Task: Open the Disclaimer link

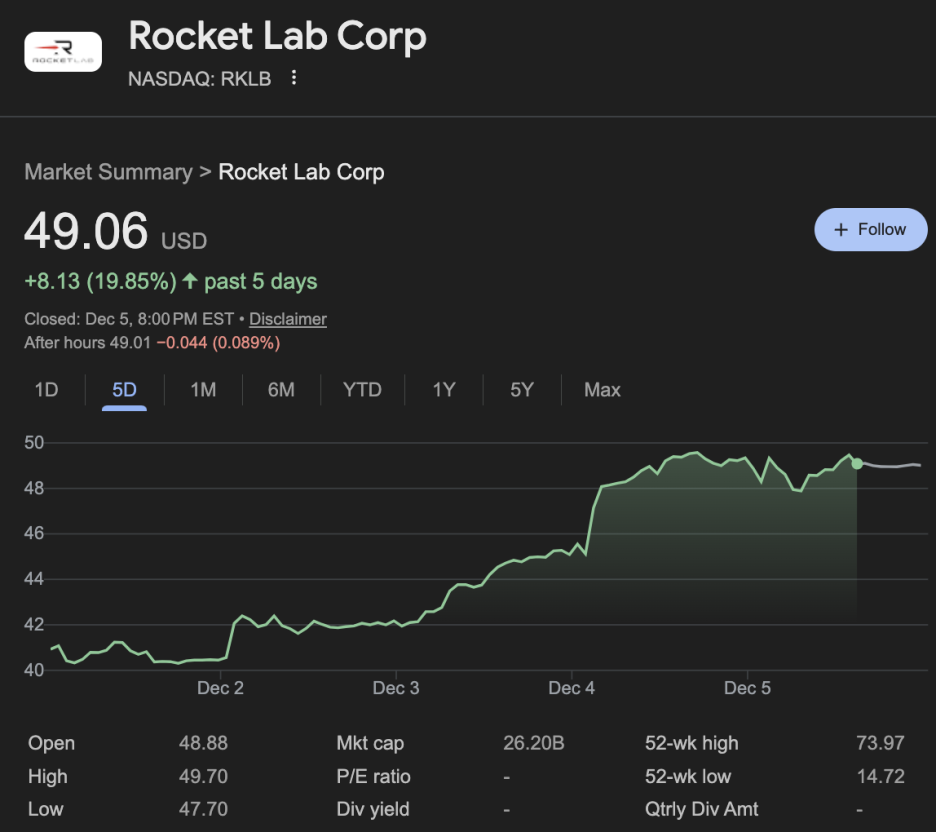Action: tap(288, 319)
